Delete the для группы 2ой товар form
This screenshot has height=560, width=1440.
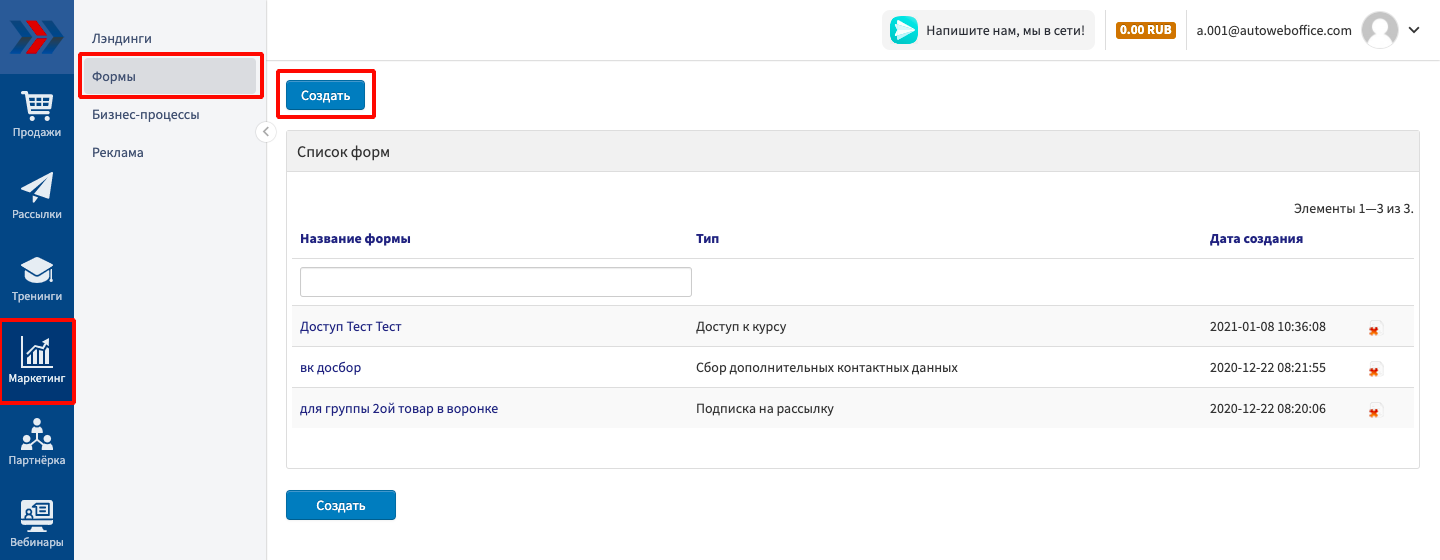pos(1374,410)
